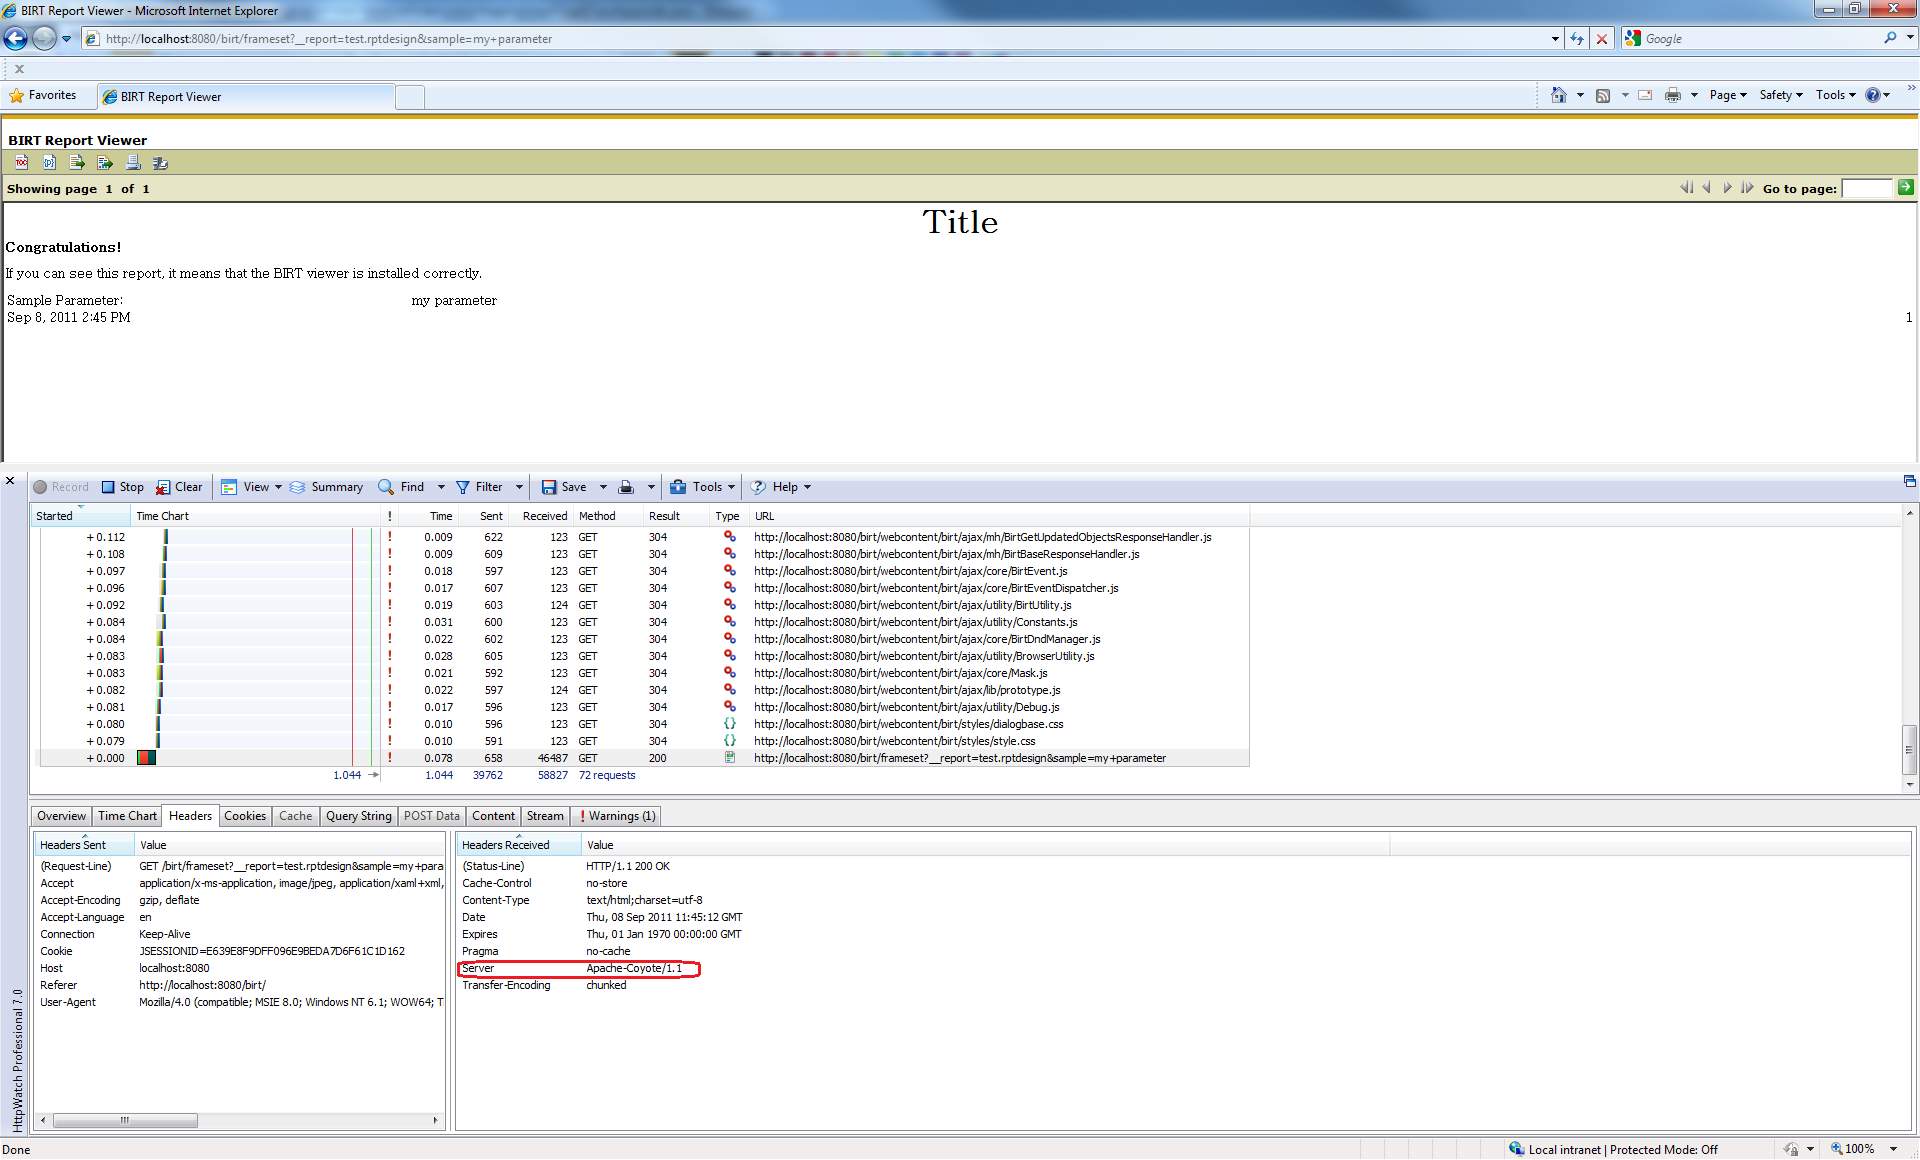This screenshot has height=1160, width=1920.
Task: Switch to the Stream tab
Action: point(545,816)
